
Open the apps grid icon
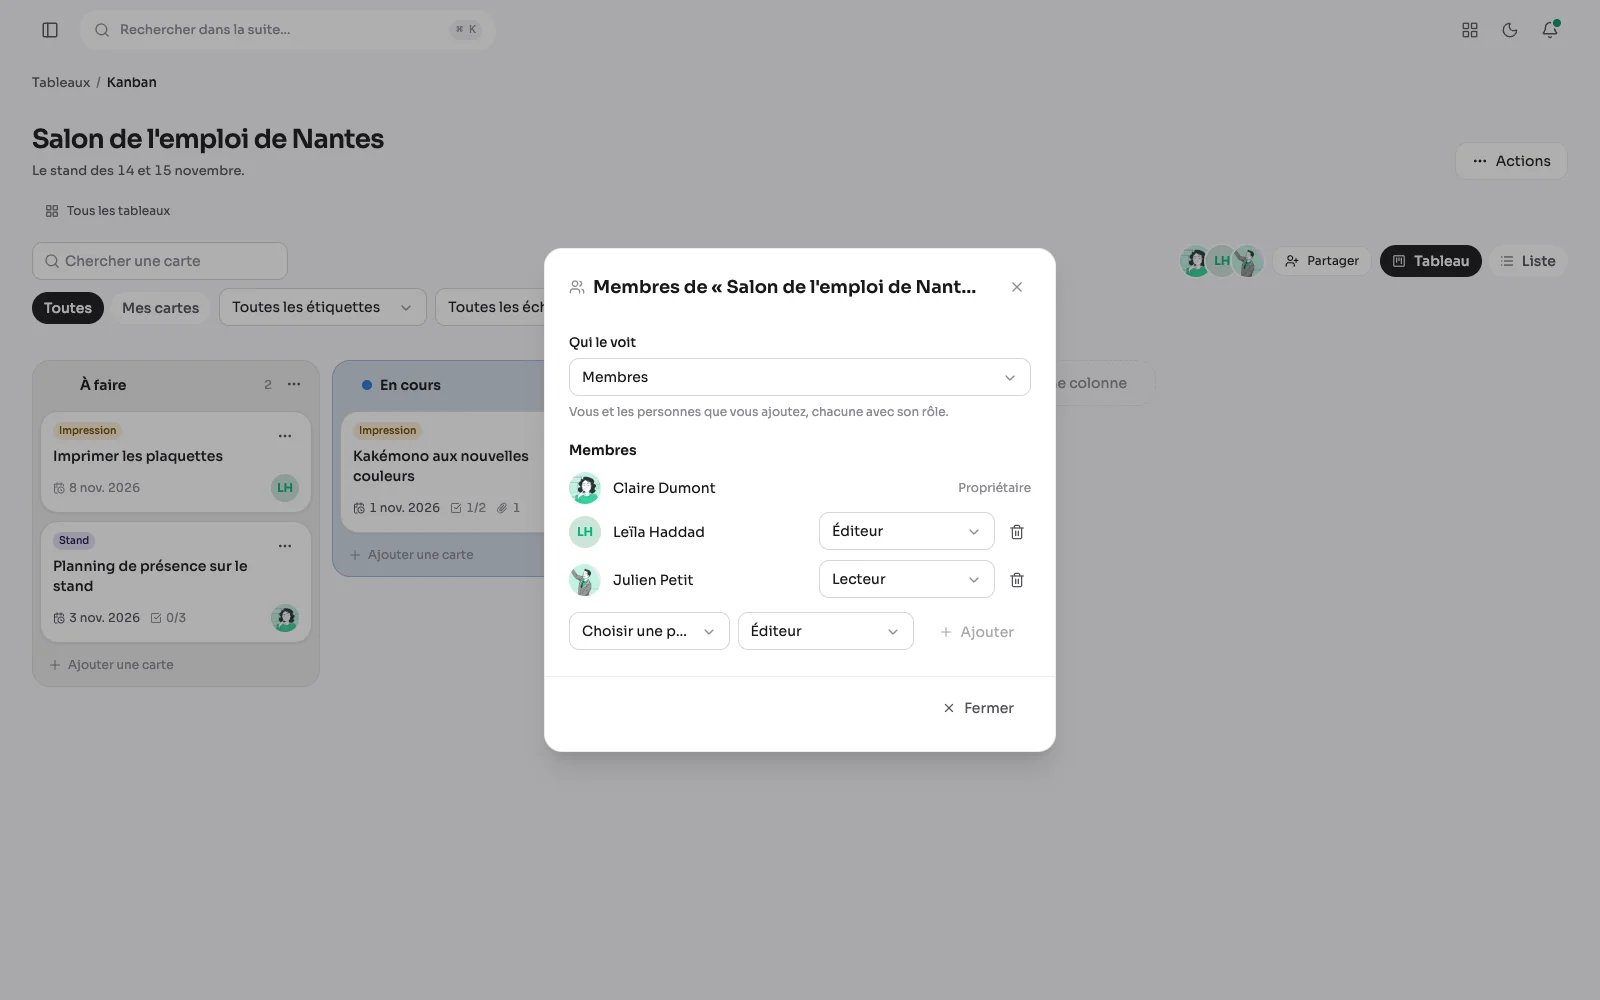pos(1470,30)
